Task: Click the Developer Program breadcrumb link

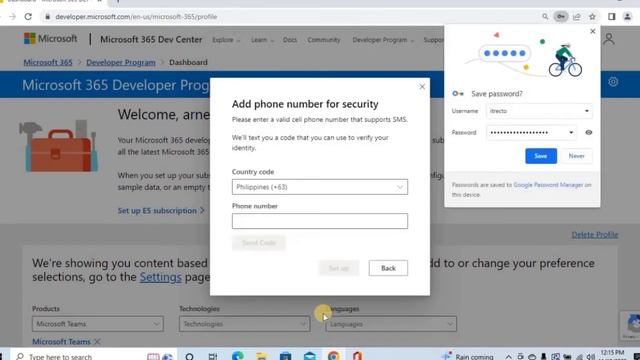Action: tap(121, 62)
